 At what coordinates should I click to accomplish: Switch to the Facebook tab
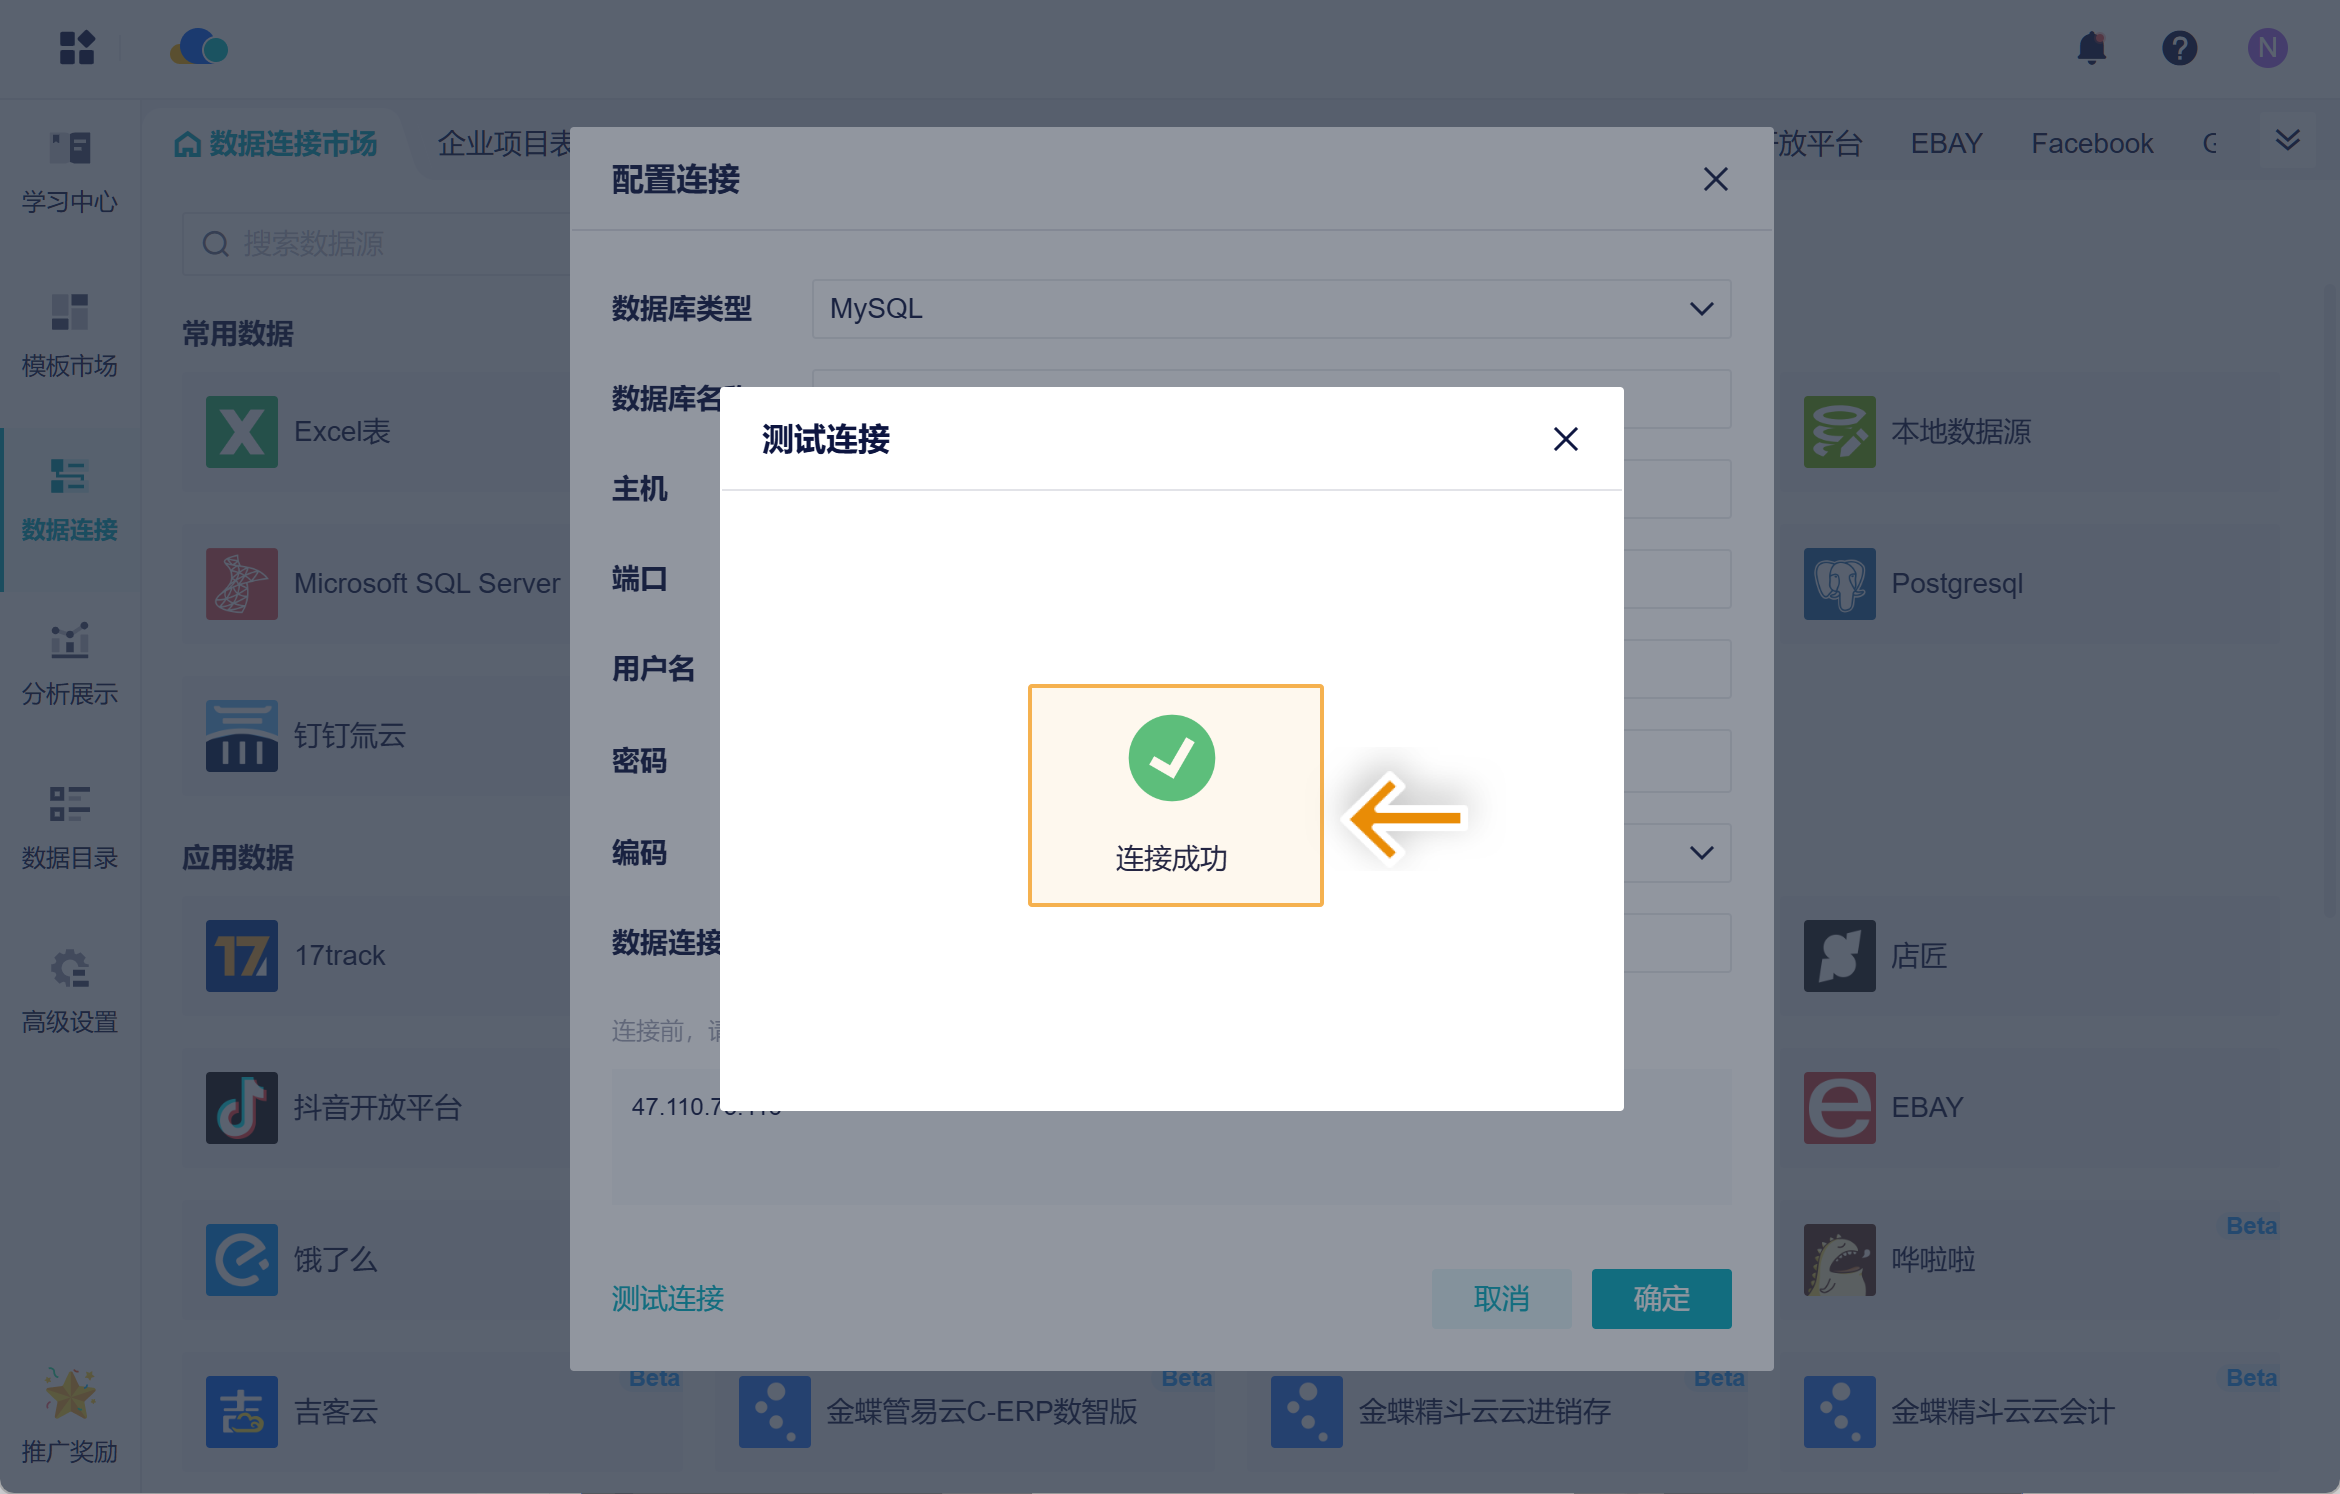tap(2091, 143)
